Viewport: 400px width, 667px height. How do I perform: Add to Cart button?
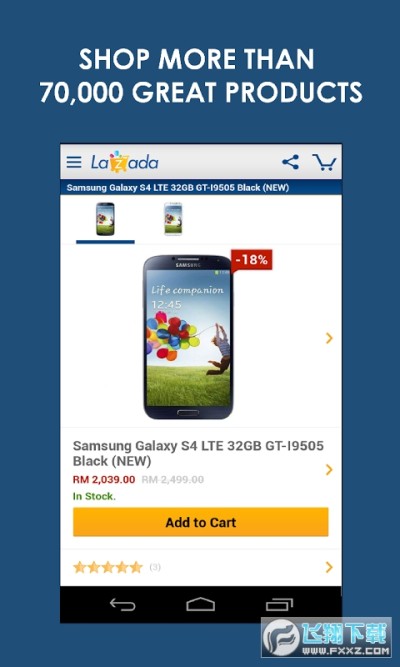(x=200, y=522)
